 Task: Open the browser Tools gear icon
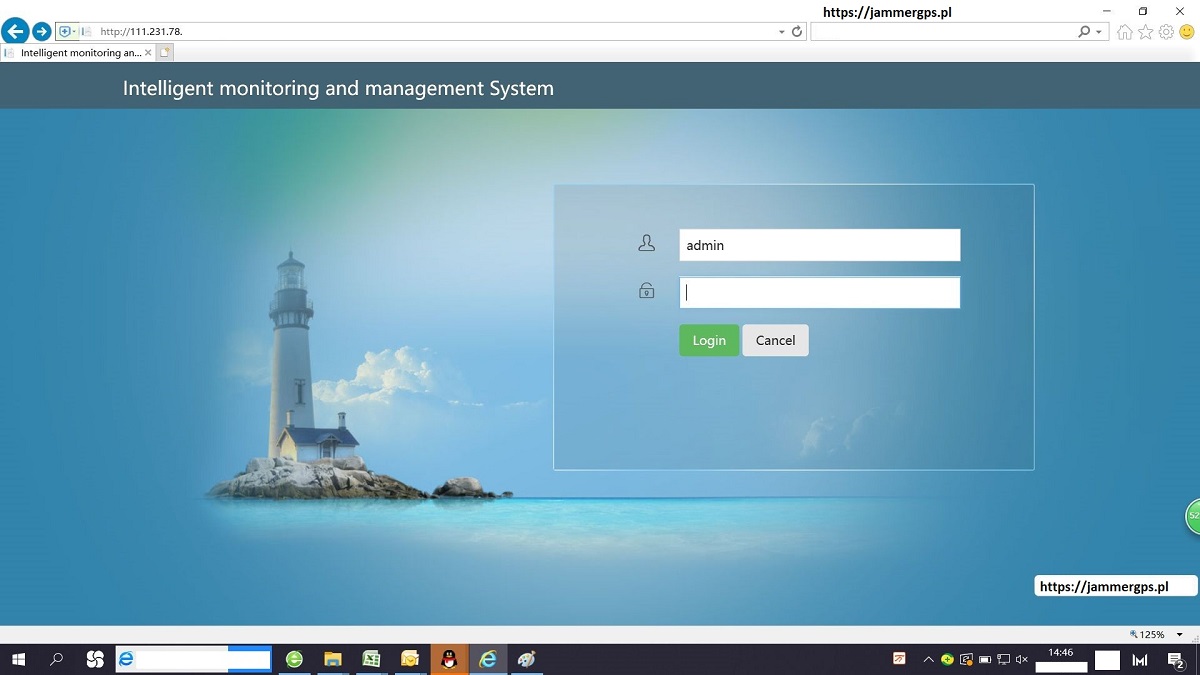coord(1166,32)
